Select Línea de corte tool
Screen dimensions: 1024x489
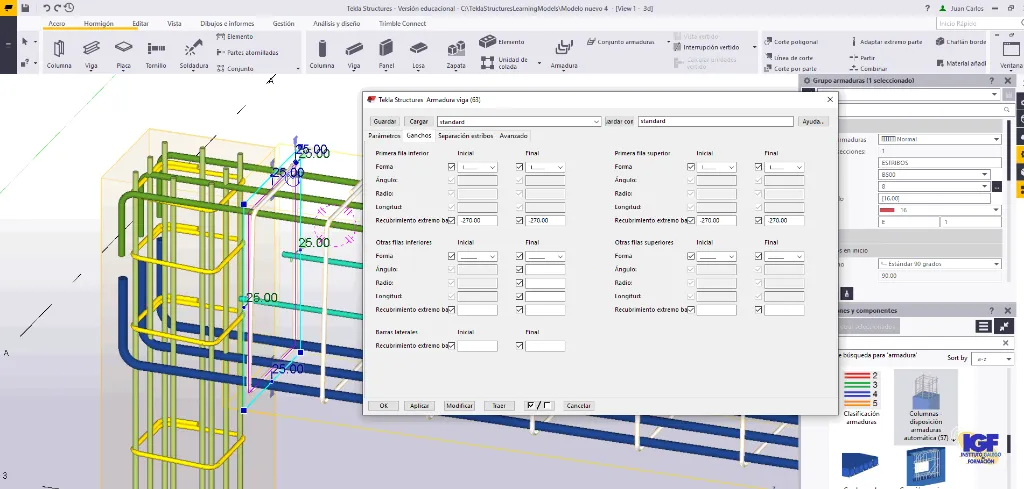click(788, 57)
